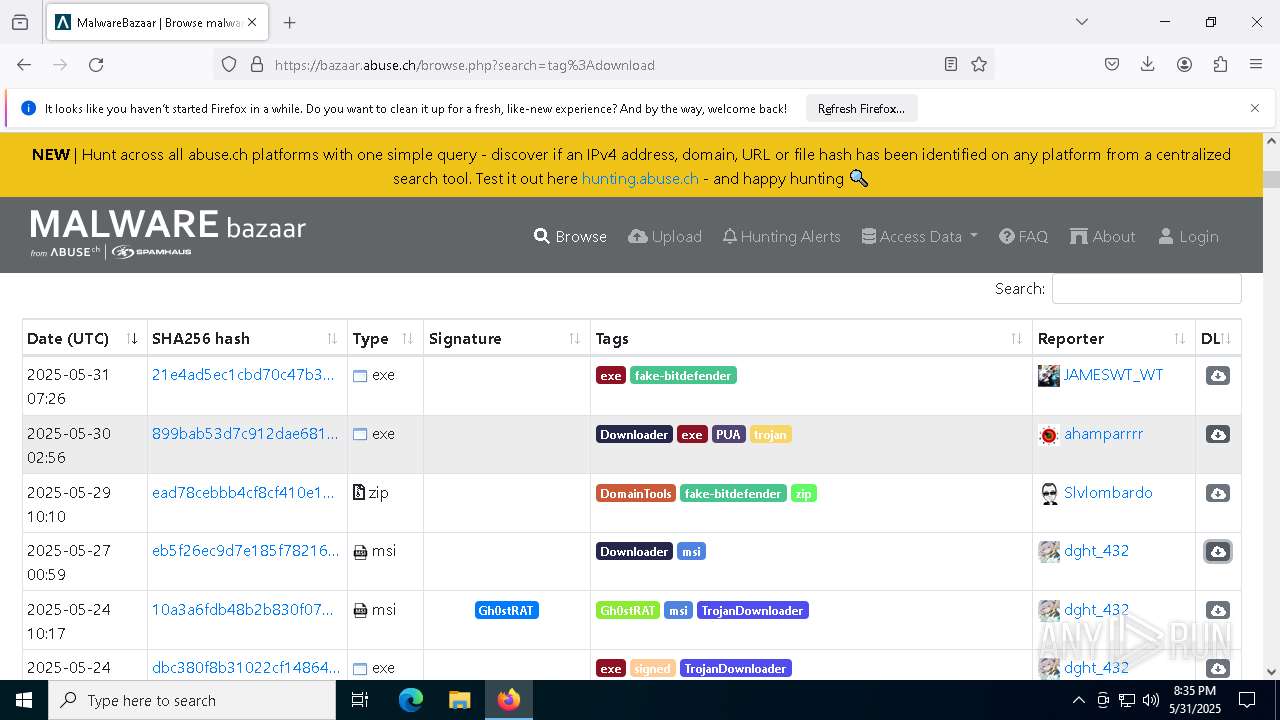
Task: Focus the table Search field
Action: click(x=1146, y=289)
